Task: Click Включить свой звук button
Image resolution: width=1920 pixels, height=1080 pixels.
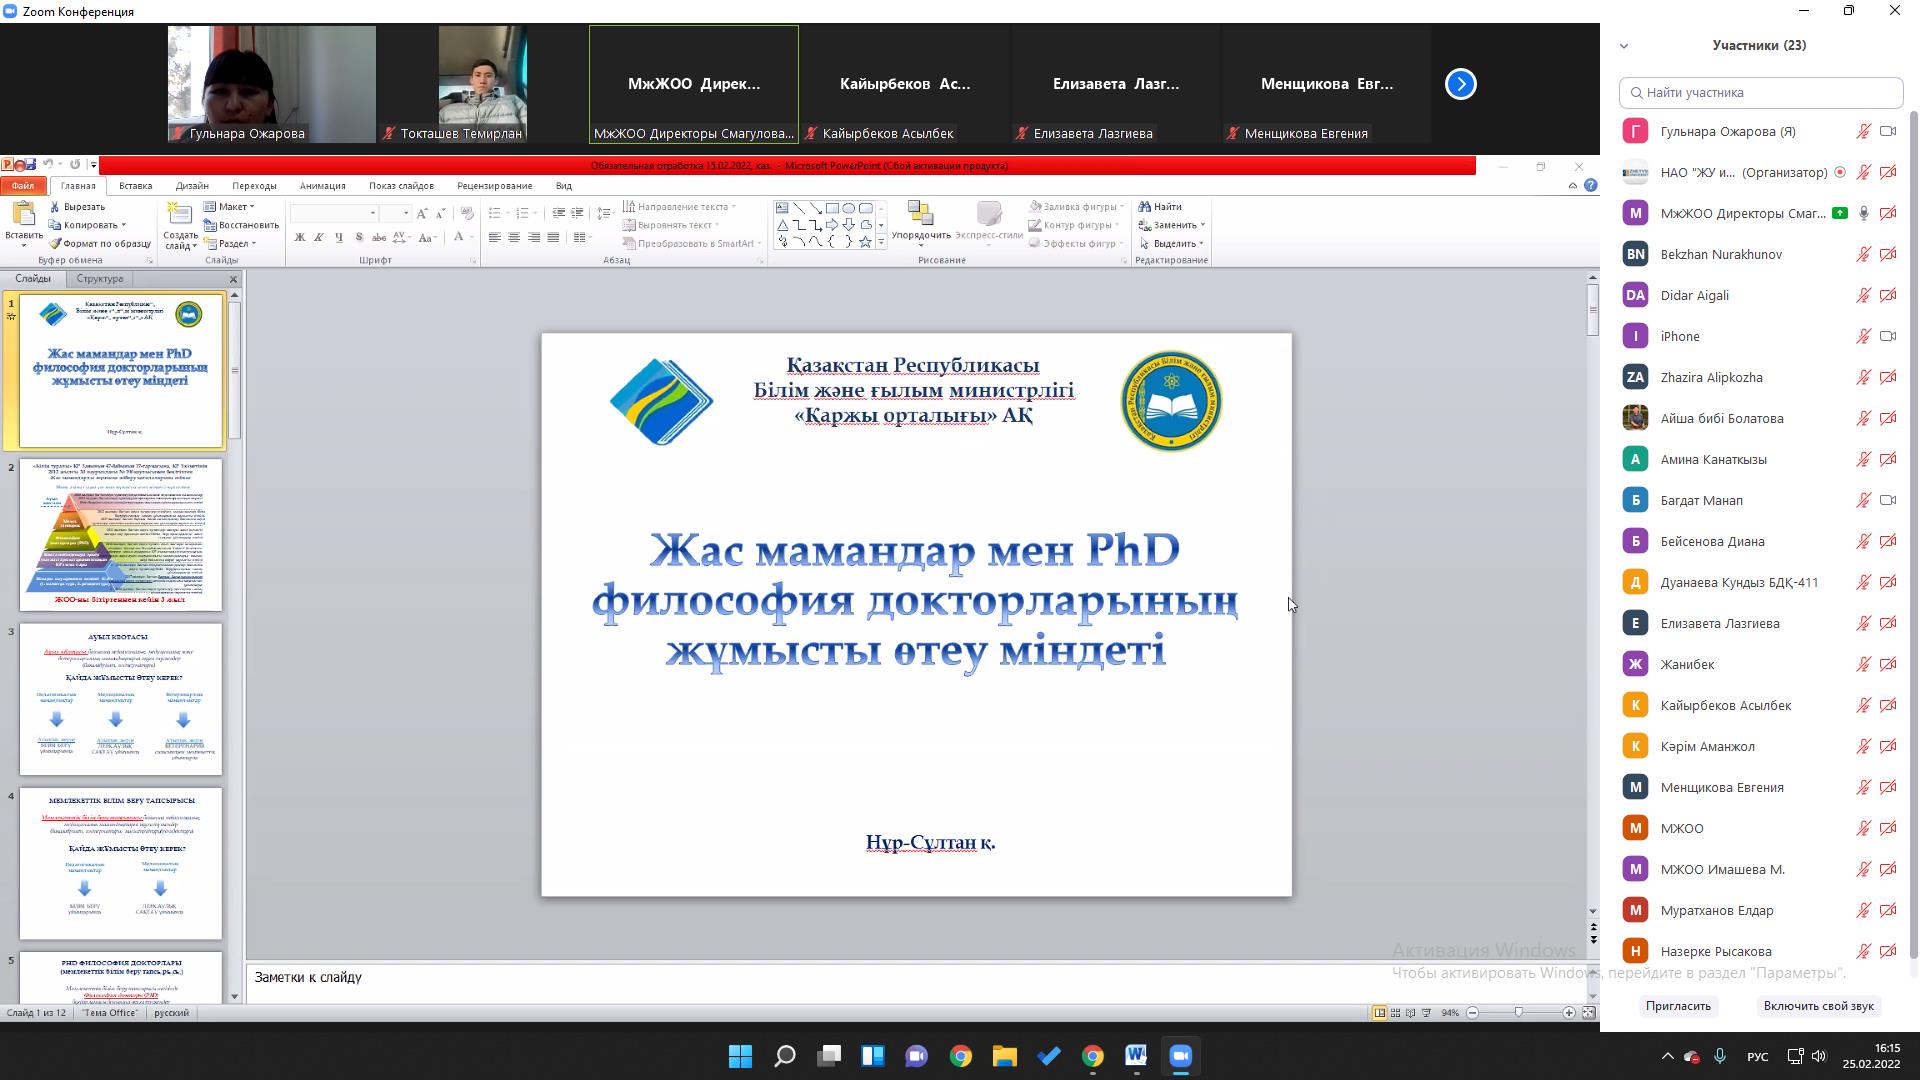Action: point(1818,1006)
